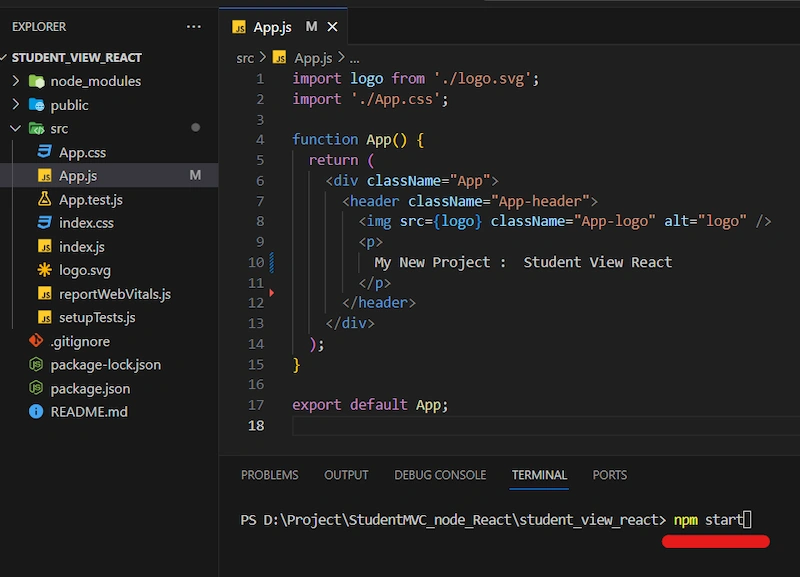Expand the node_modules folder chevron

click(15, 81)
